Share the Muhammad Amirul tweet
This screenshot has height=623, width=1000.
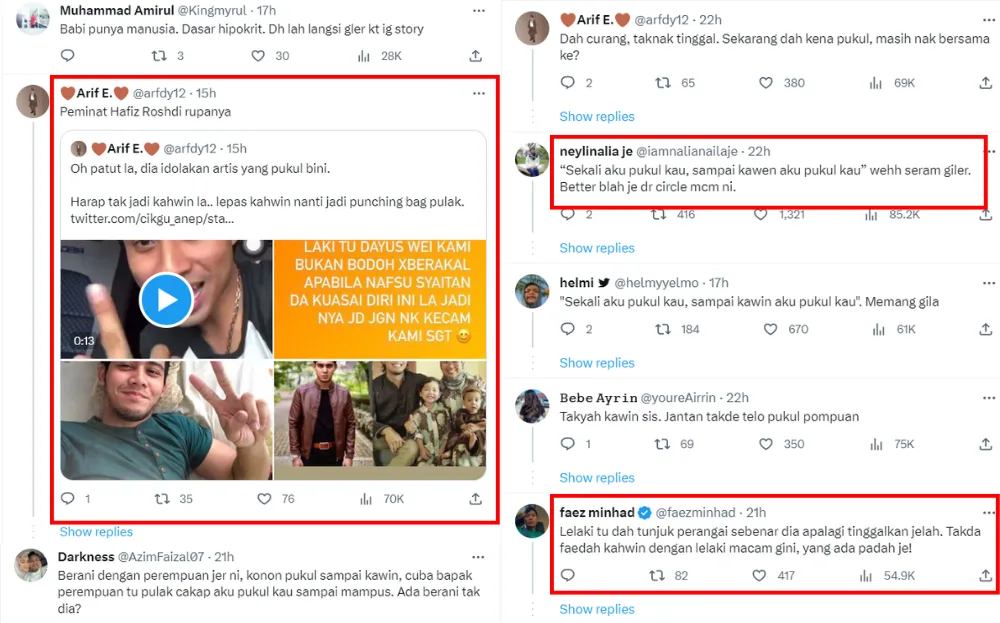[475, 56]
